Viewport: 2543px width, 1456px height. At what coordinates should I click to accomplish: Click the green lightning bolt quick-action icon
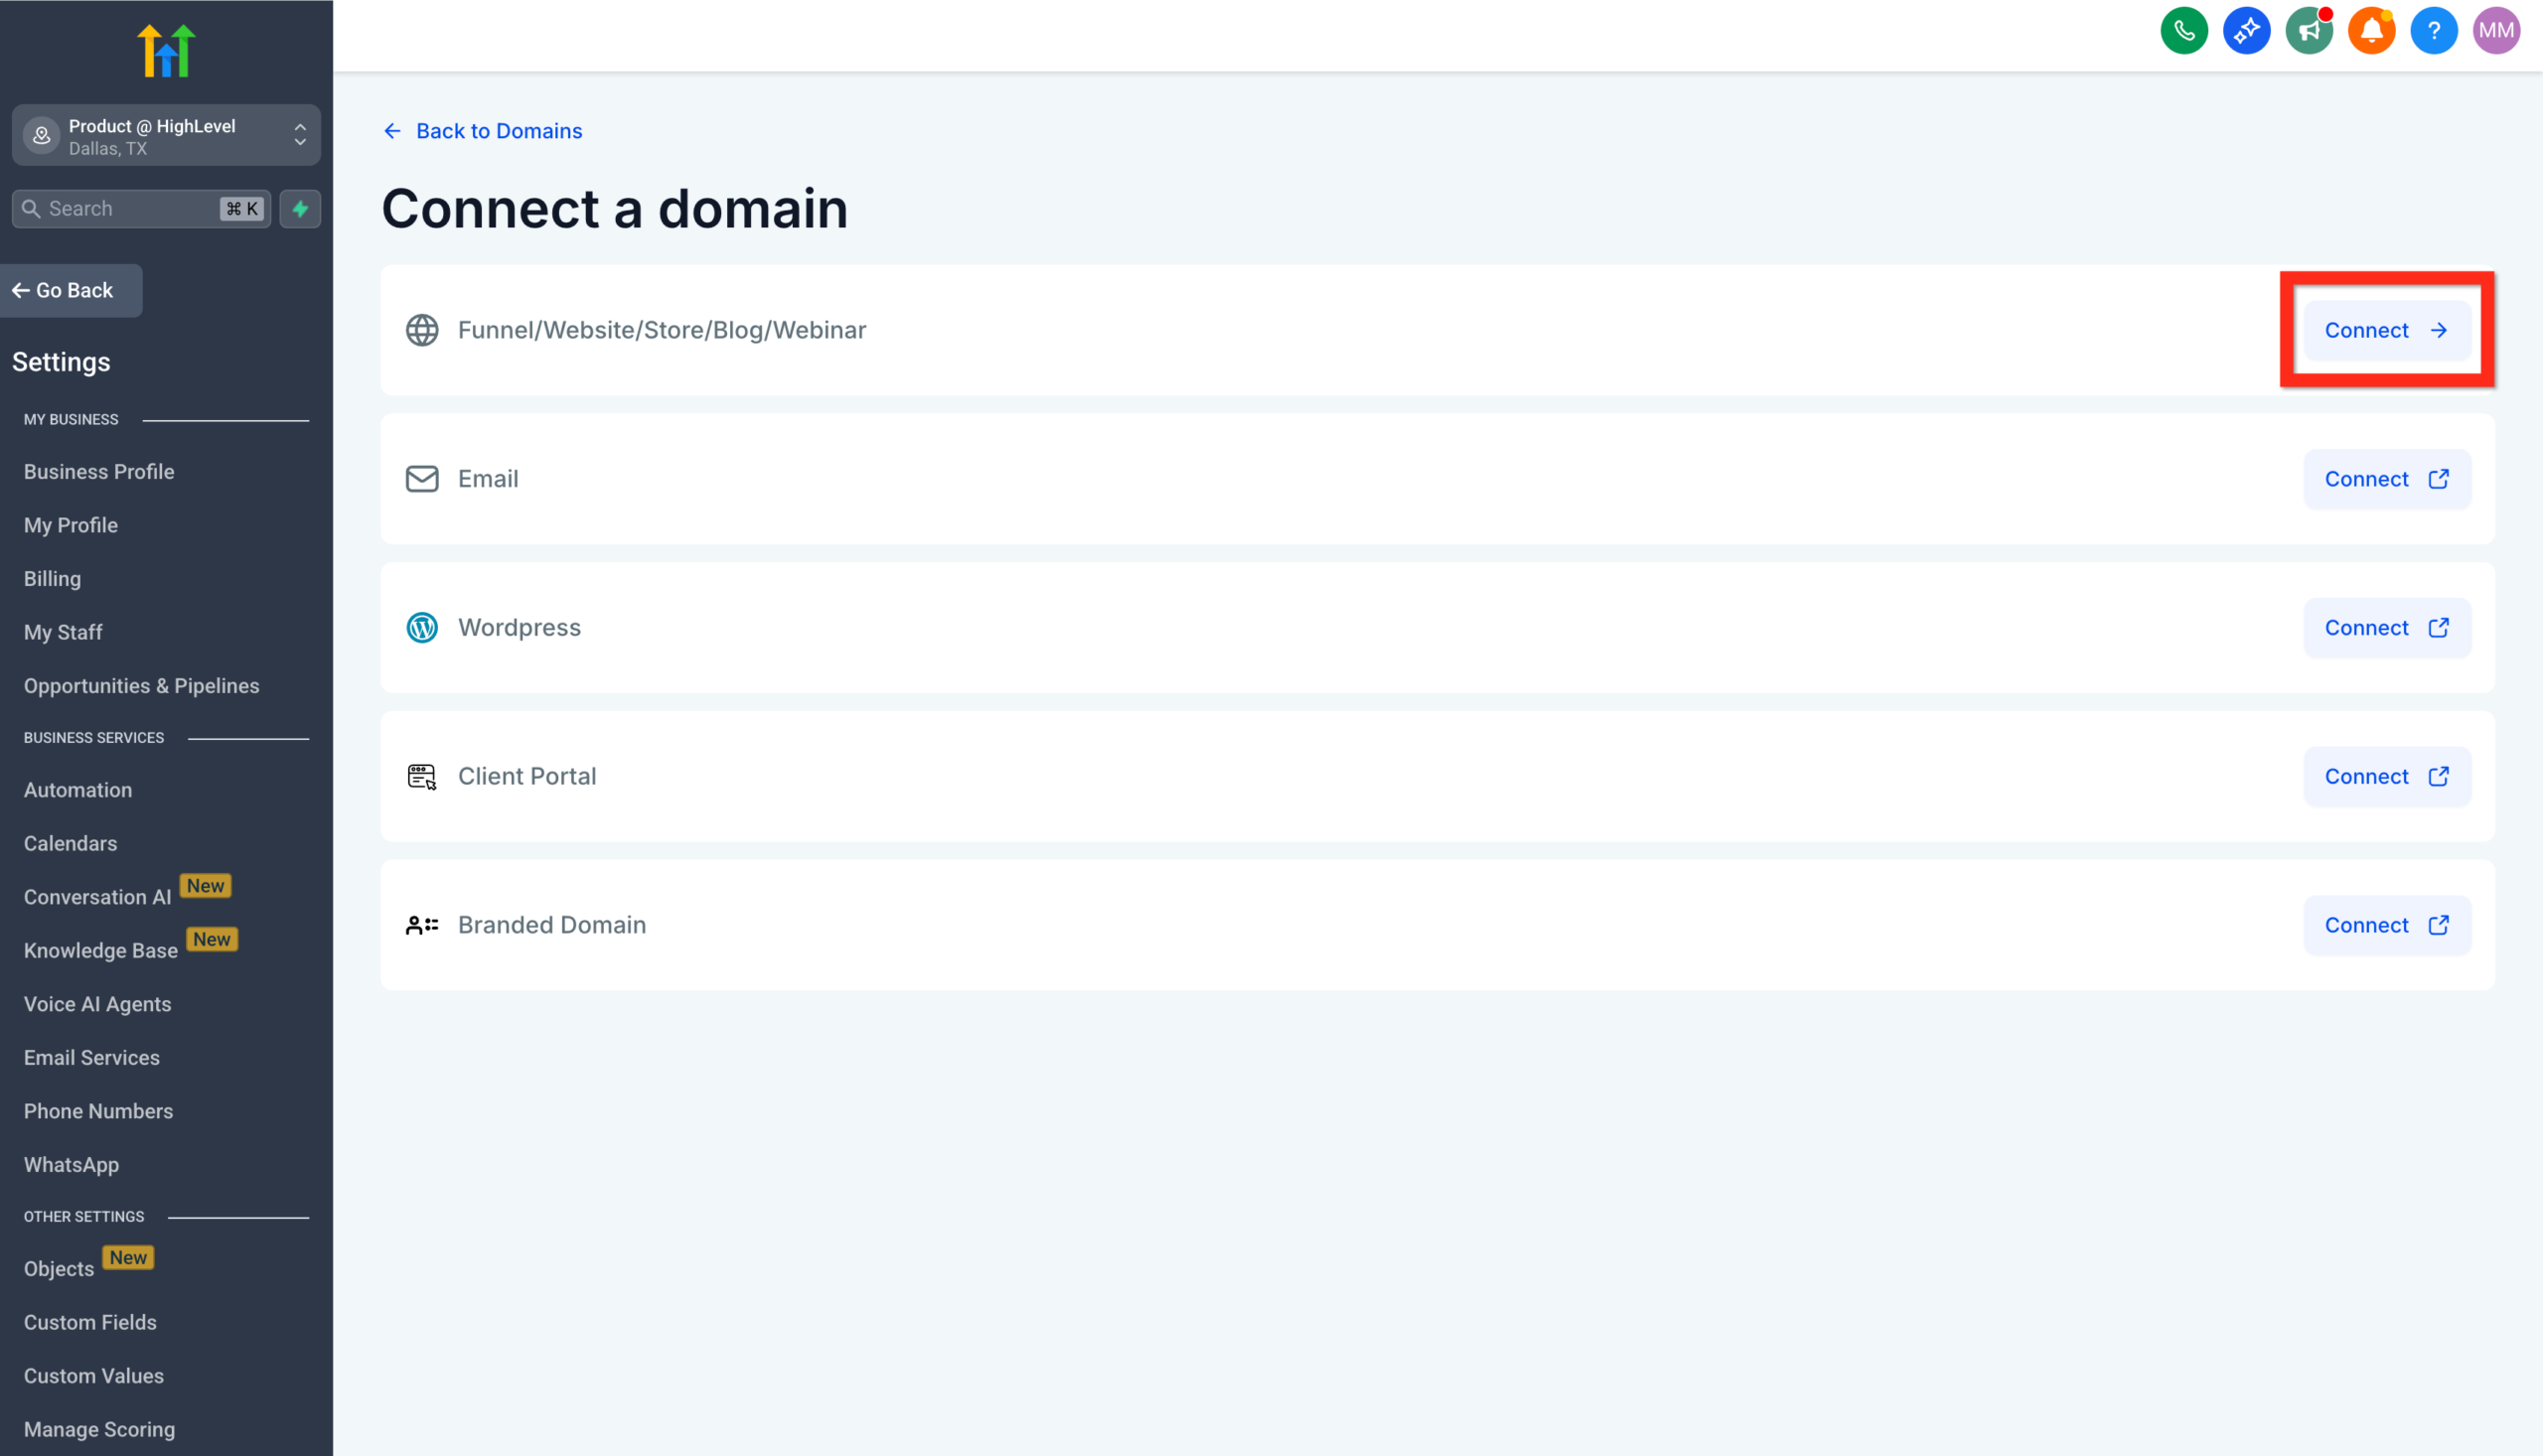coord(300,208)
